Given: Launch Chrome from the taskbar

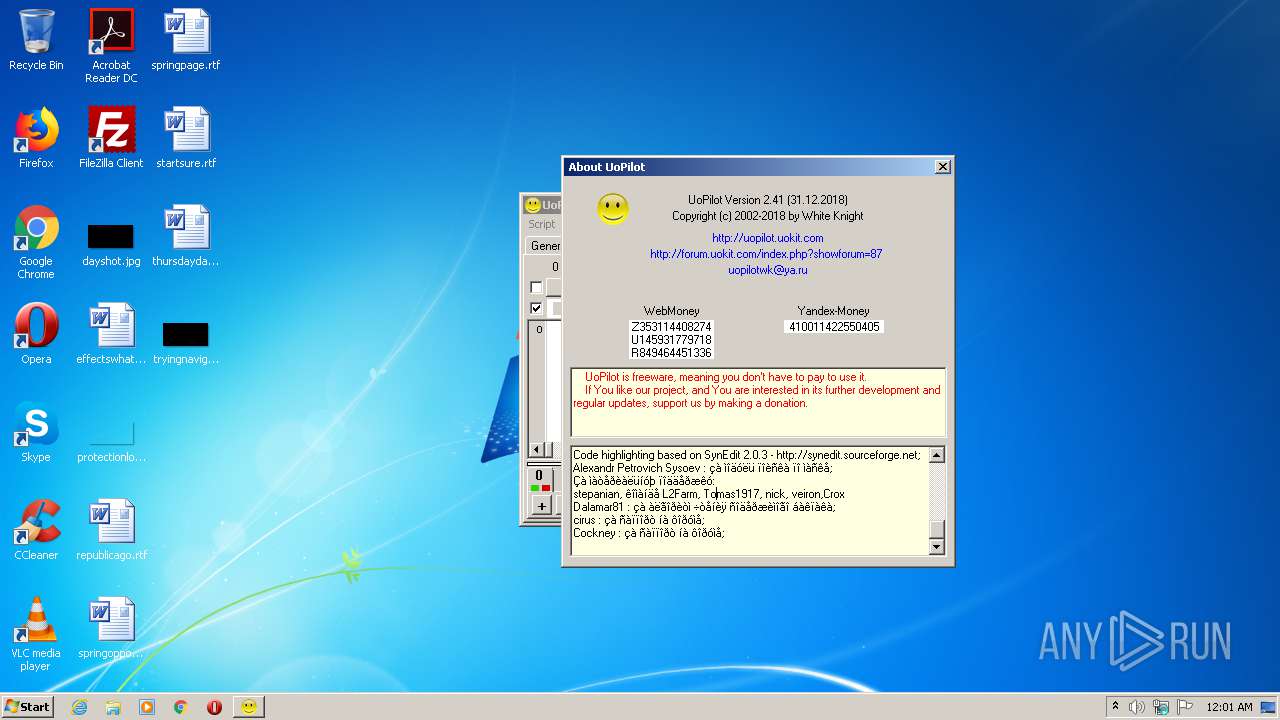Looking at the screenshot, I should pos(180,707).
